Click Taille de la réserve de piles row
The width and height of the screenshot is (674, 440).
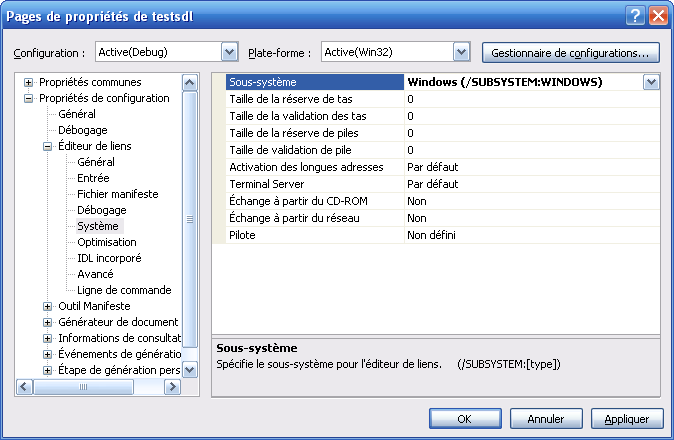click(443, 133)
